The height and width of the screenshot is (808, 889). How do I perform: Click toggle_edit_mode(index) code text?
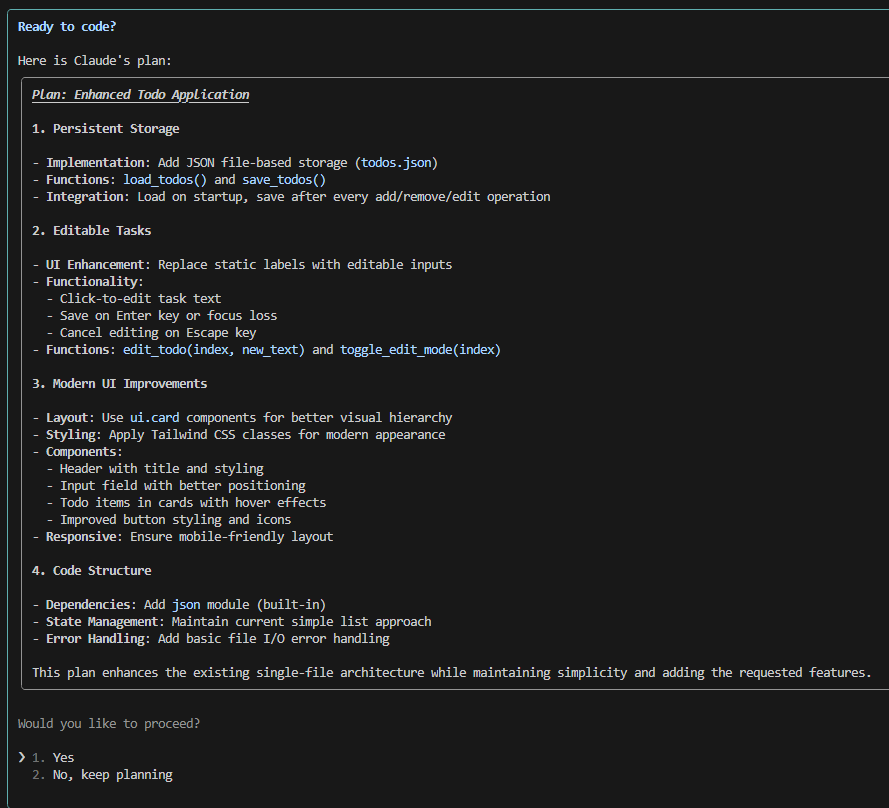(x=420, y=350)
